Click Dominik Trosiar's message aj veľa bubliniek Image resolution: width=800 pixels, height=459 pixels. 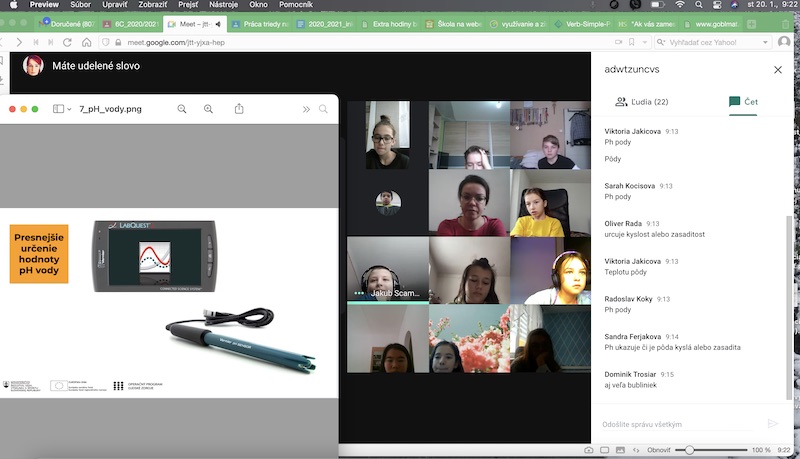630,385
